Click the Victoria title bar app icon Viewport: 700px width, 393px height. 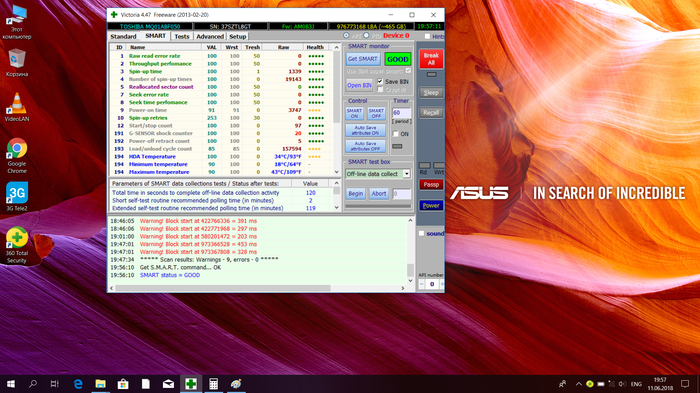(x=114, y=15)
